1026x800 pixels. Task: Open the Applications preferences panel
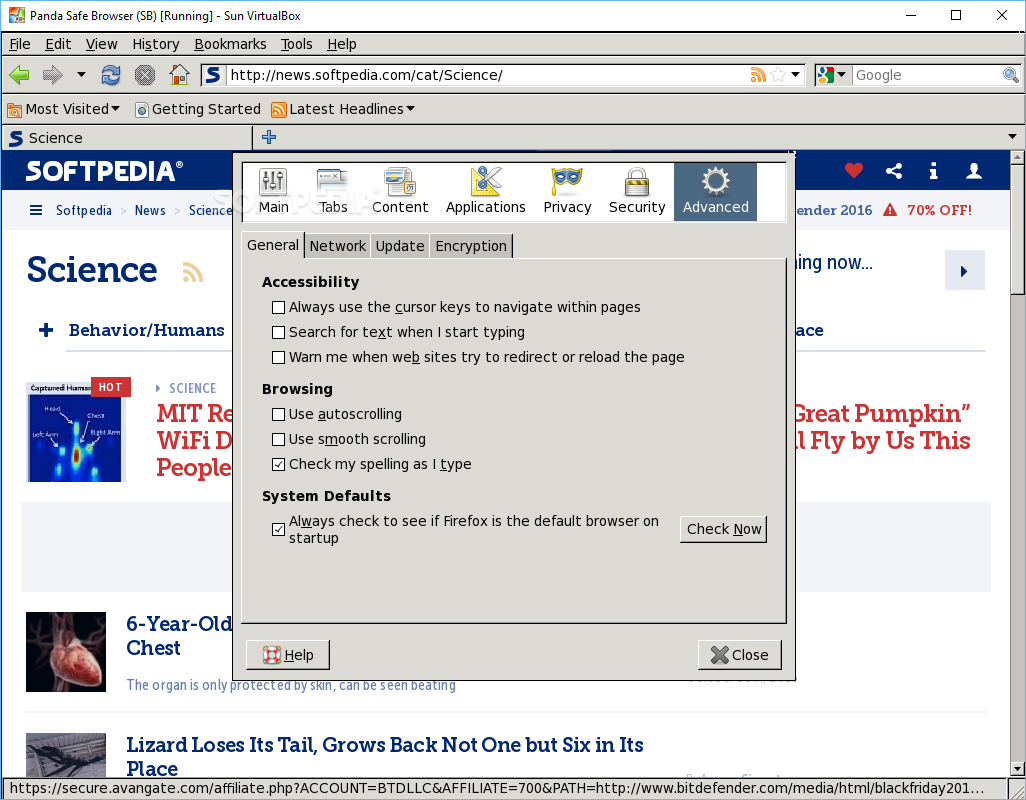click(486, 191)
